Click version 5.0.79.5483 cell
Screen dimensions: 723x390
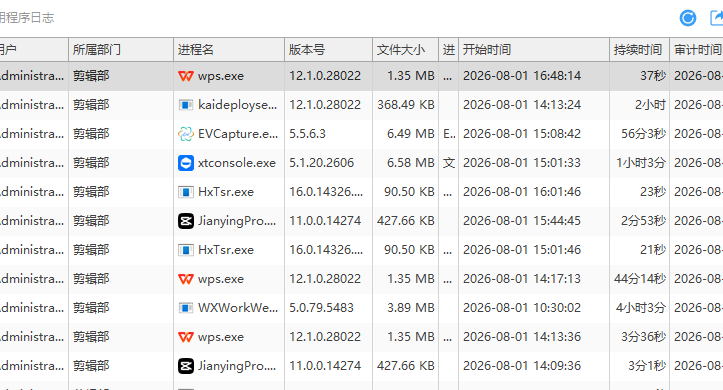321,308
